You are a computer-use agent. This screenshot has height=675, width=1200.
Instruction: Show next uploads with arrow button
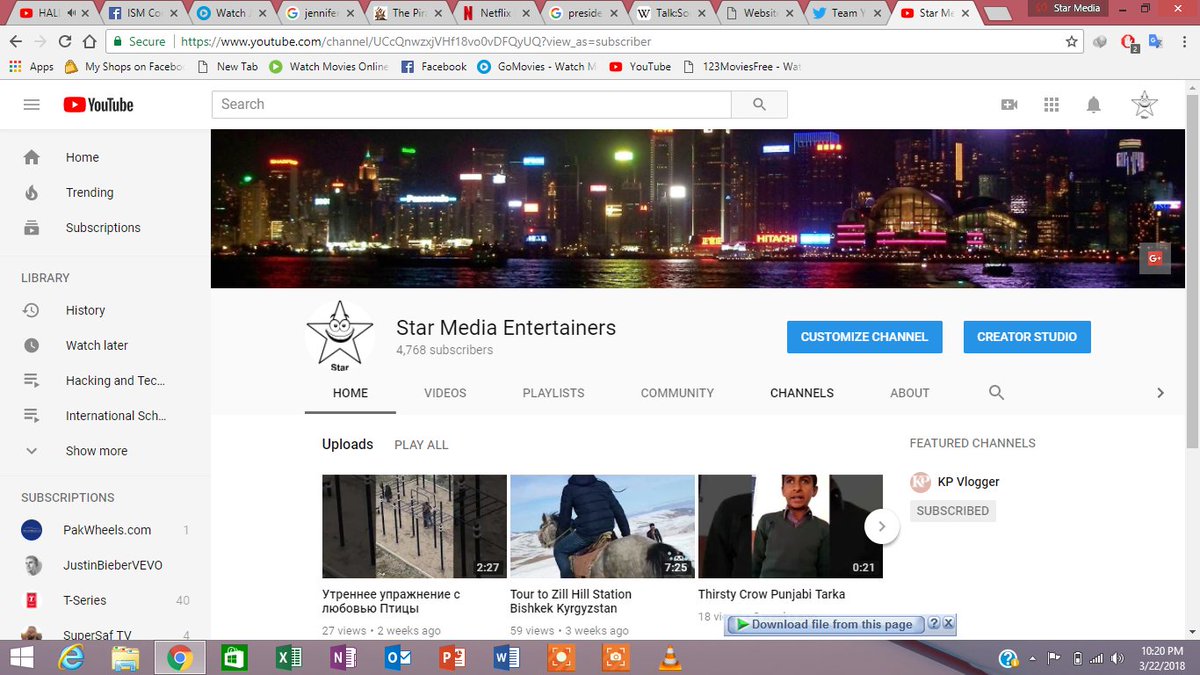tap(881, 525)
